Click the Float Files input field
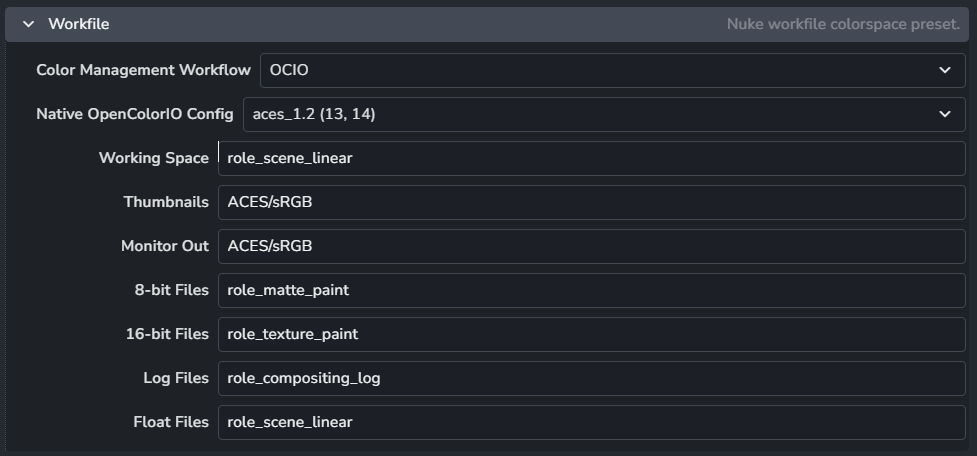Viewport: 977px width, 456px height. pos(591,422)
